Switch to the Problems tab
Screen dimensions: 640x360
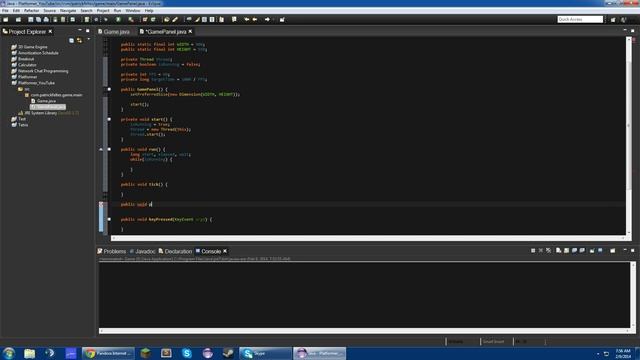[x=111, y=251]
